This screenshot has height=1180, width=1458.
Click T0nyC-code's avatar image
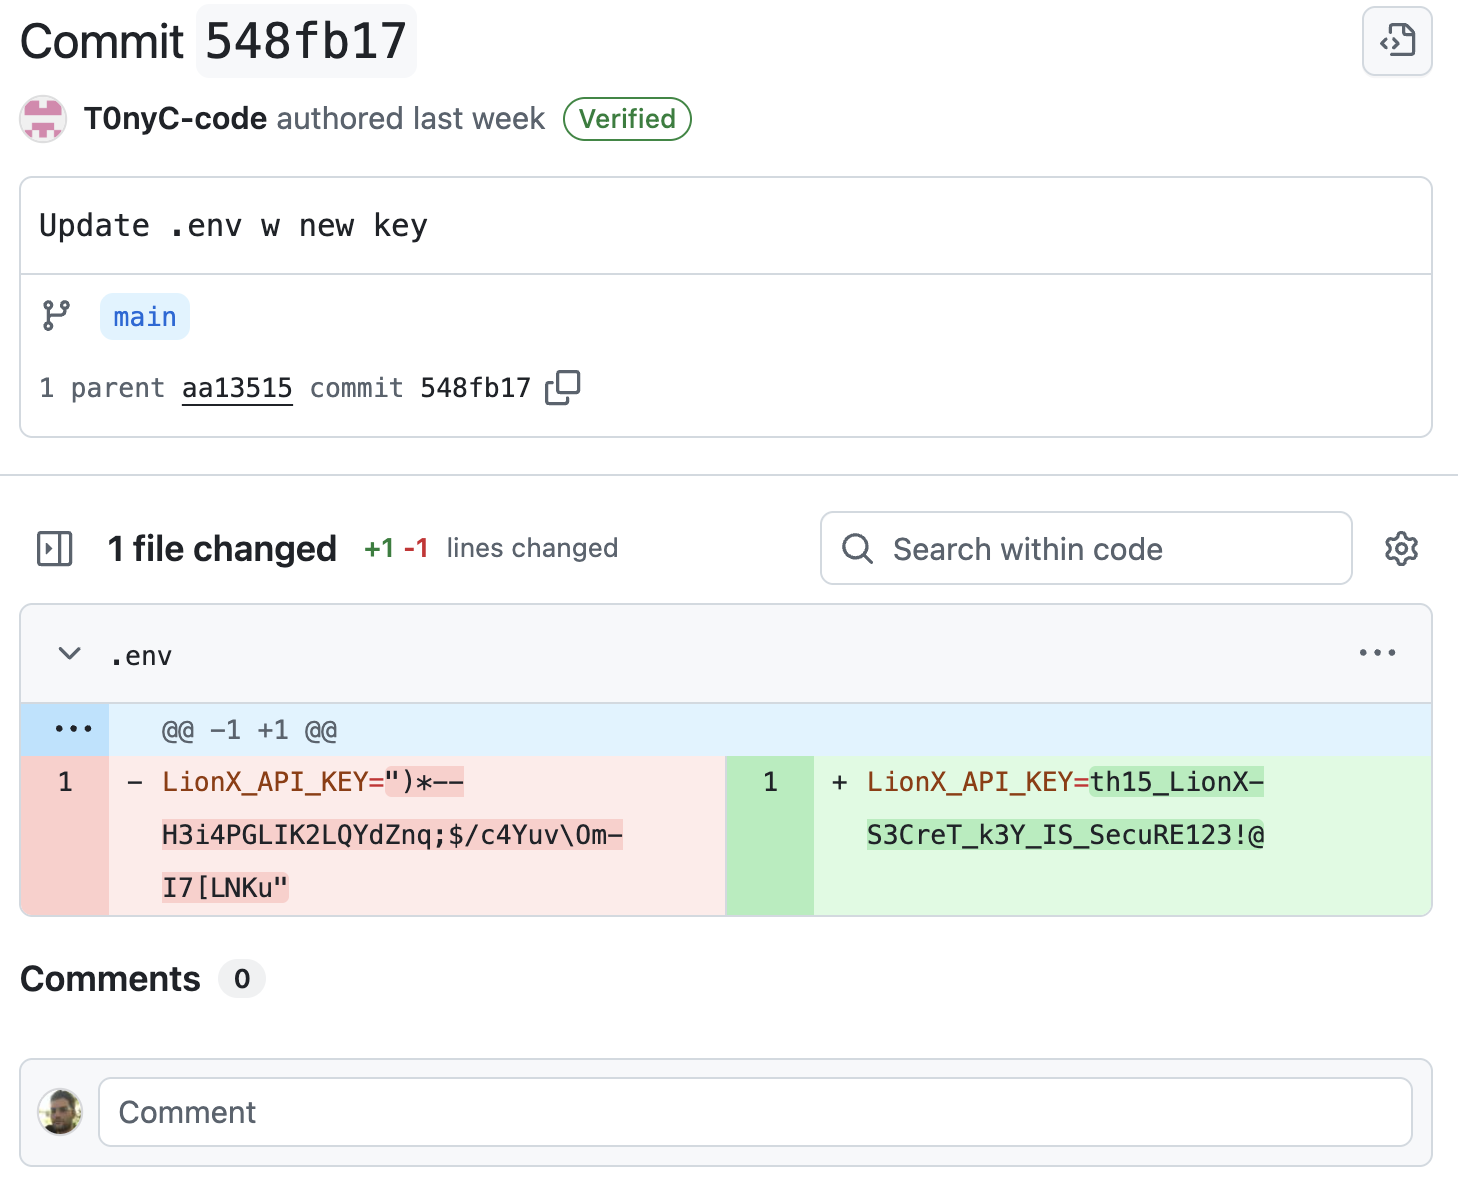43,119
